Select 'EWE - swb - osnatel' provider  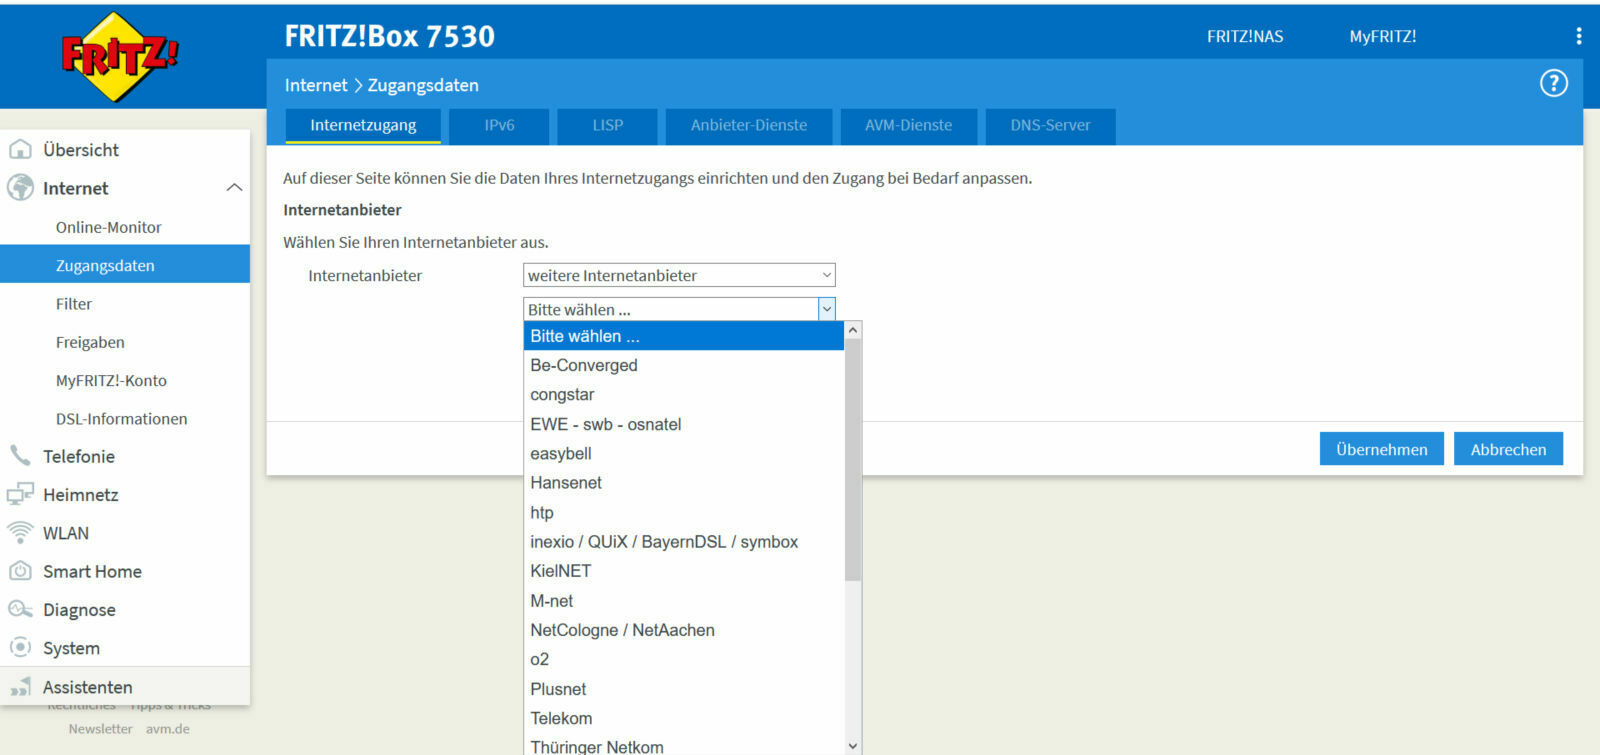[x=684, y=424]
